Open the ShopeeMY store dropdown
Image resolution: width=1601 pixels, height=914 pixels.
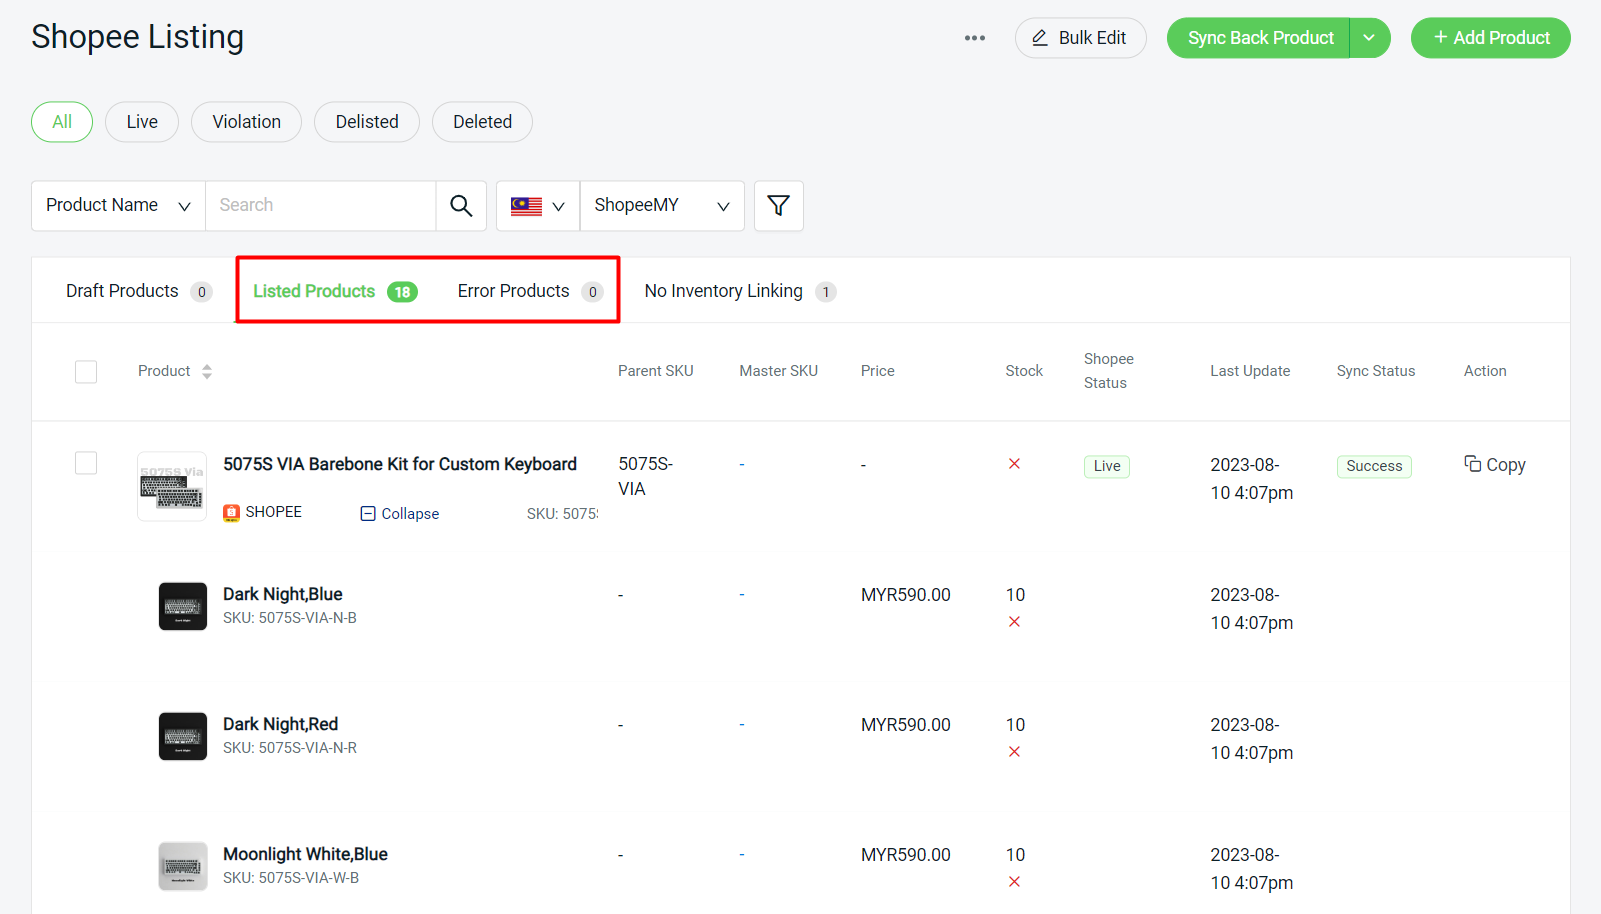662,206
